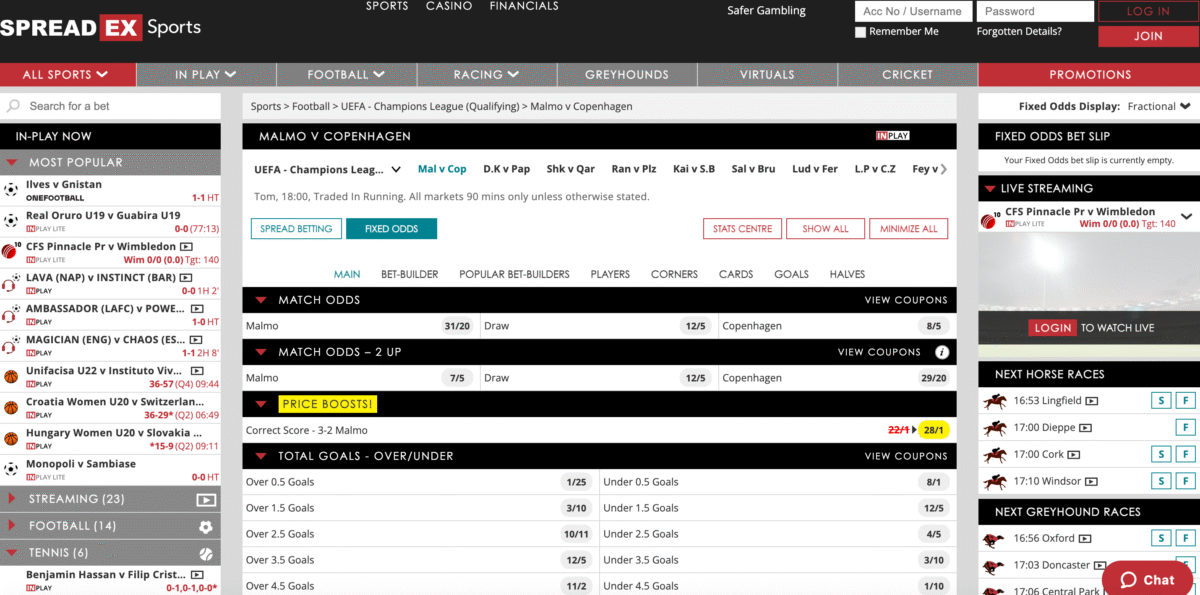Collapse the Live Streaming panel

(x=989, y=188)
